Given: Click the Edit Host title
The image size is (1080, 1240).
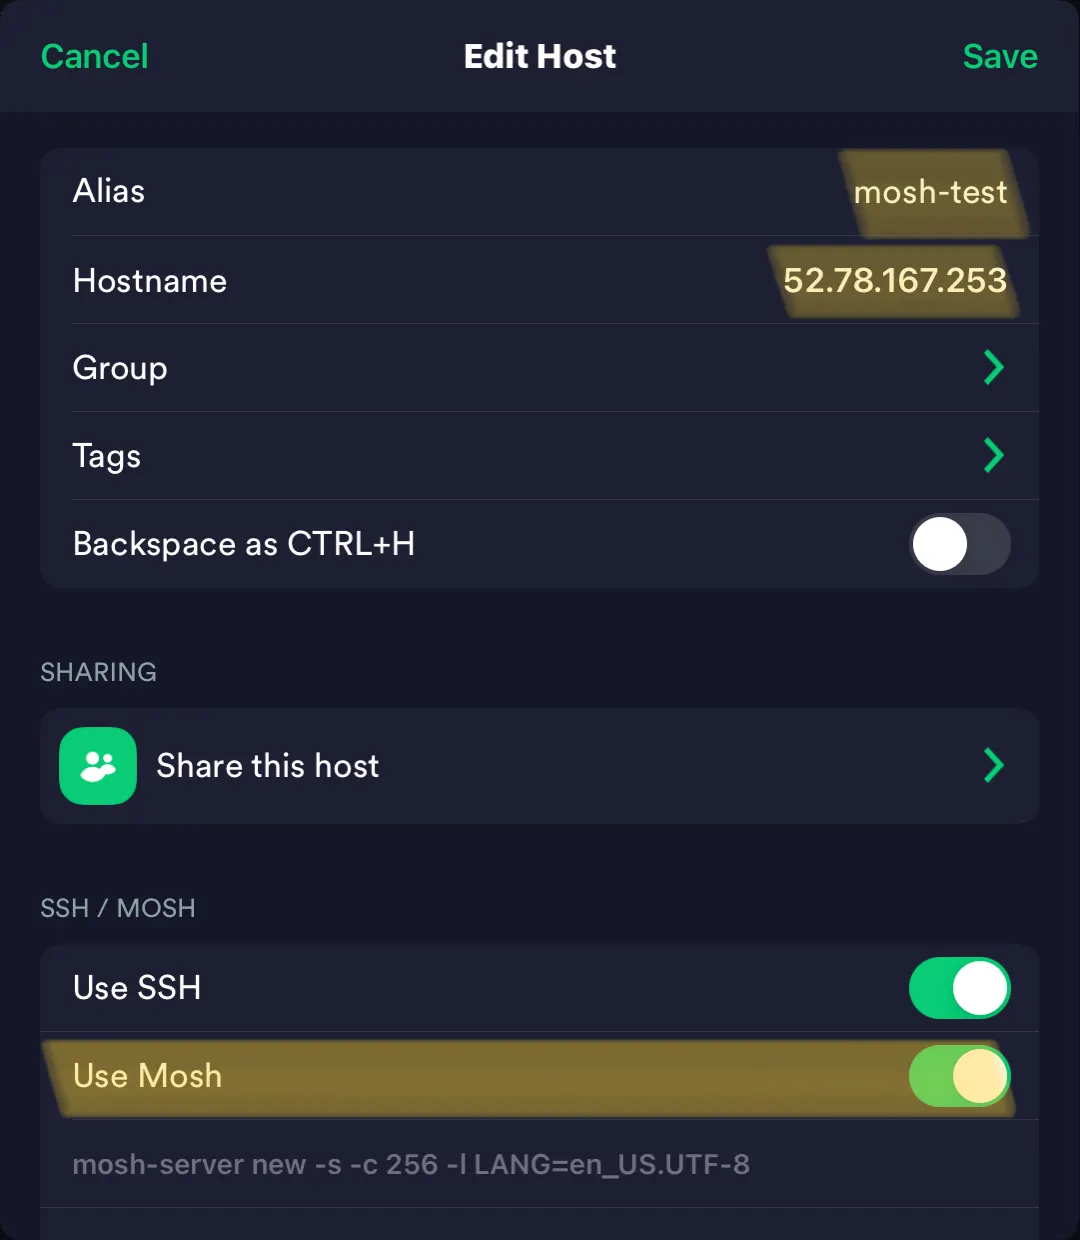Looking at the screenshot, I should point(540,57).
